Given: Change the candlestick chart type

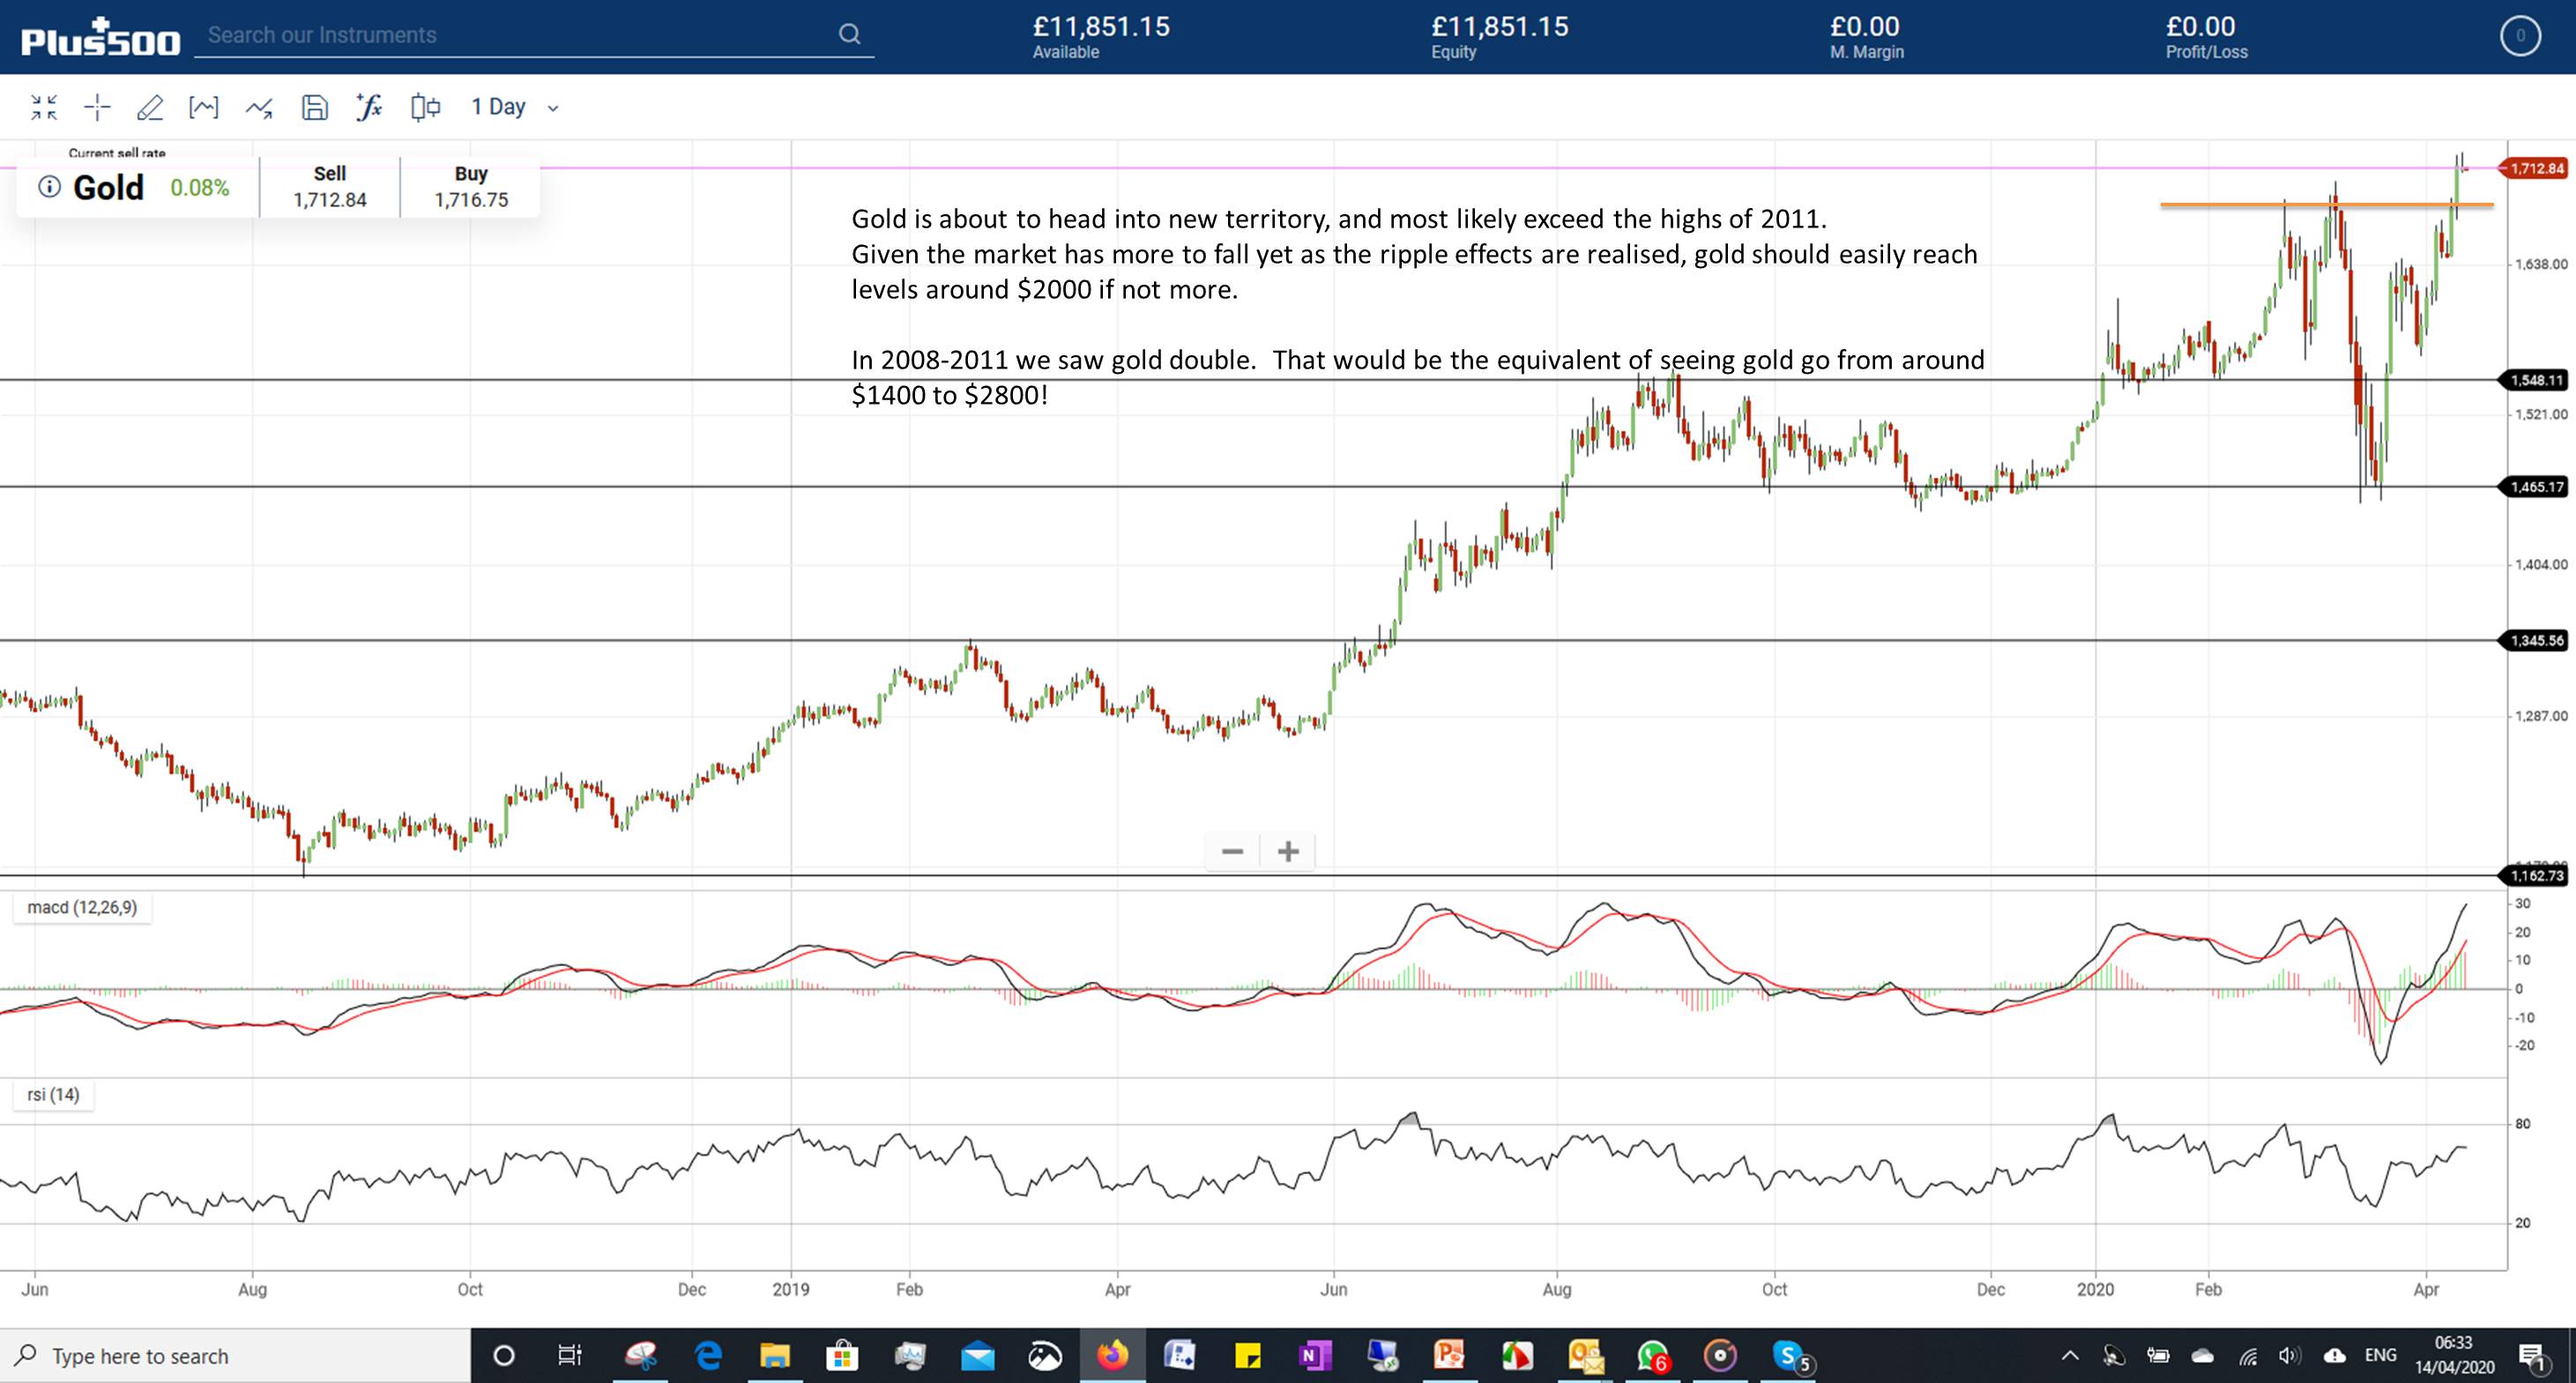Looking at the screenshot, I should (x=425, y=107).
